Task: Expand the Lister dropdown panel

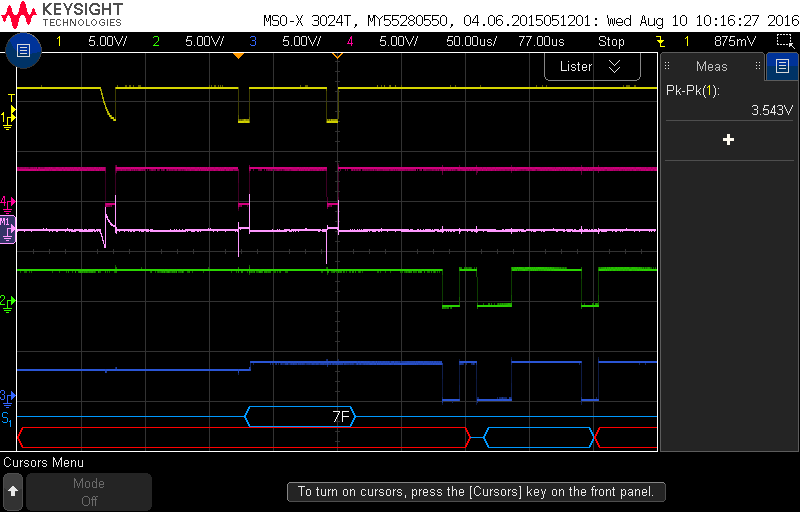Action: click(592, 66)
